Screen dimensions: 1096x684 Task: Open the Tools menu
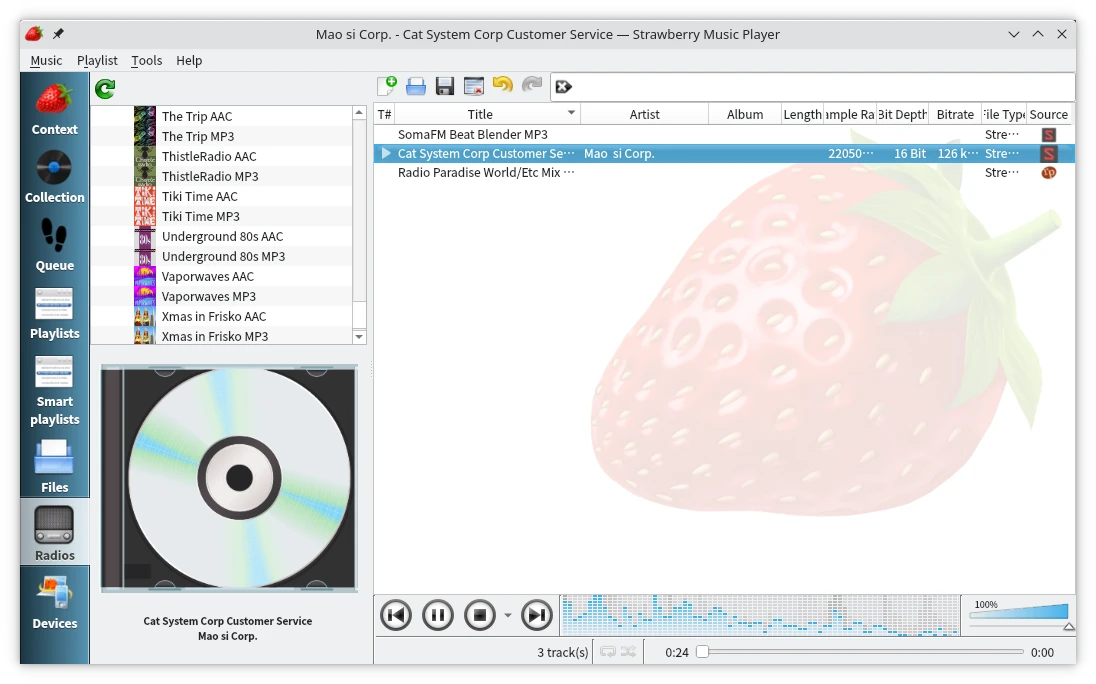click(x=146, y=60)
